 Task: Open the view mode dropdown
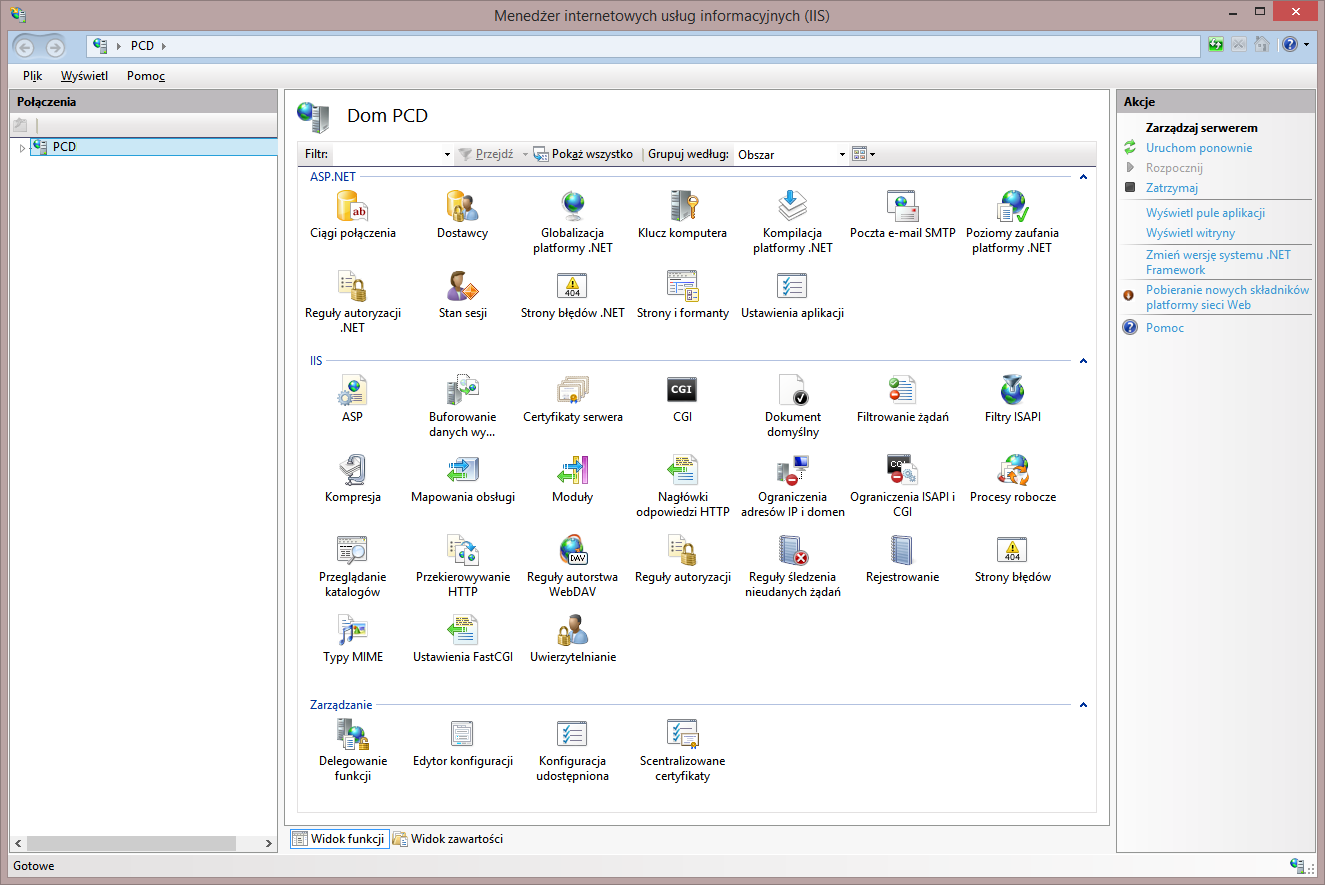pyautogui.click(x=864, y=155)
